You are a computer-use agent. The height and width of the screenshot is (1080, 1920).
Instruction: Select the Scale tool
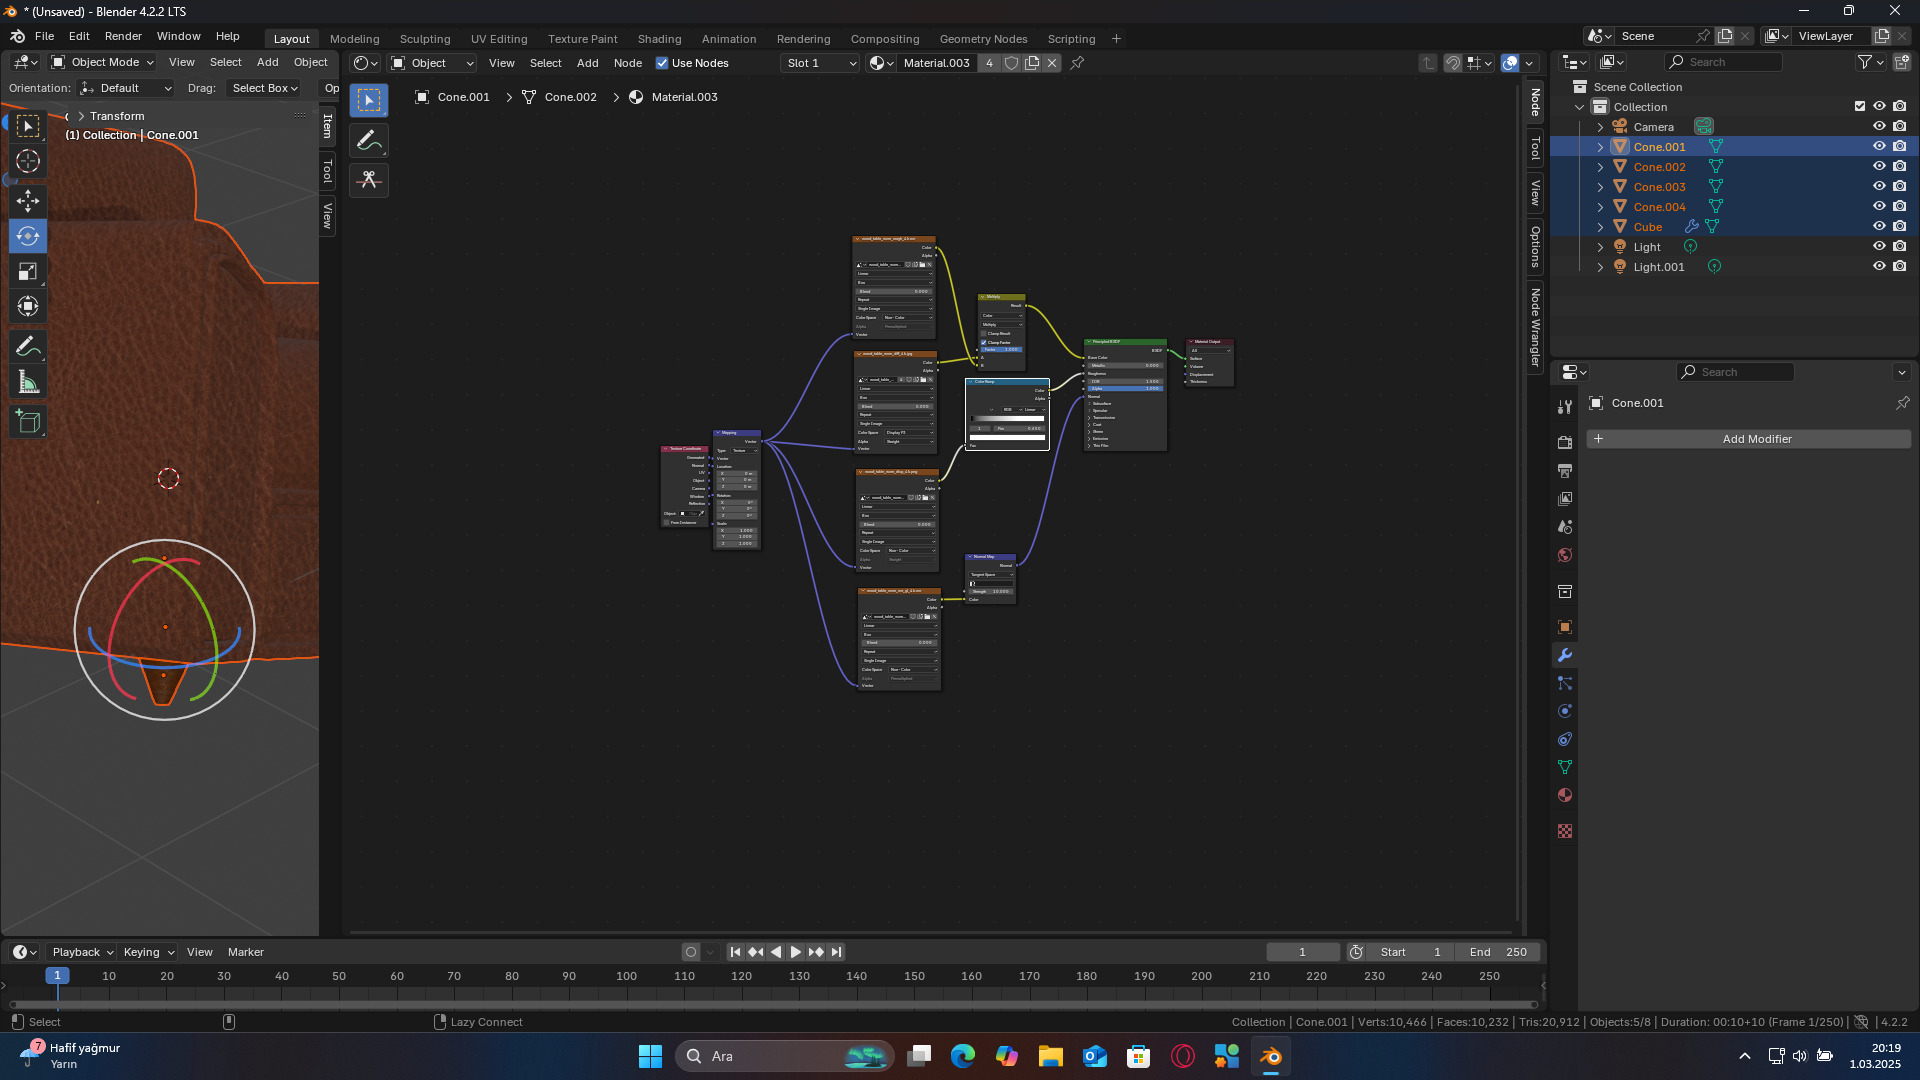(28, 272)
